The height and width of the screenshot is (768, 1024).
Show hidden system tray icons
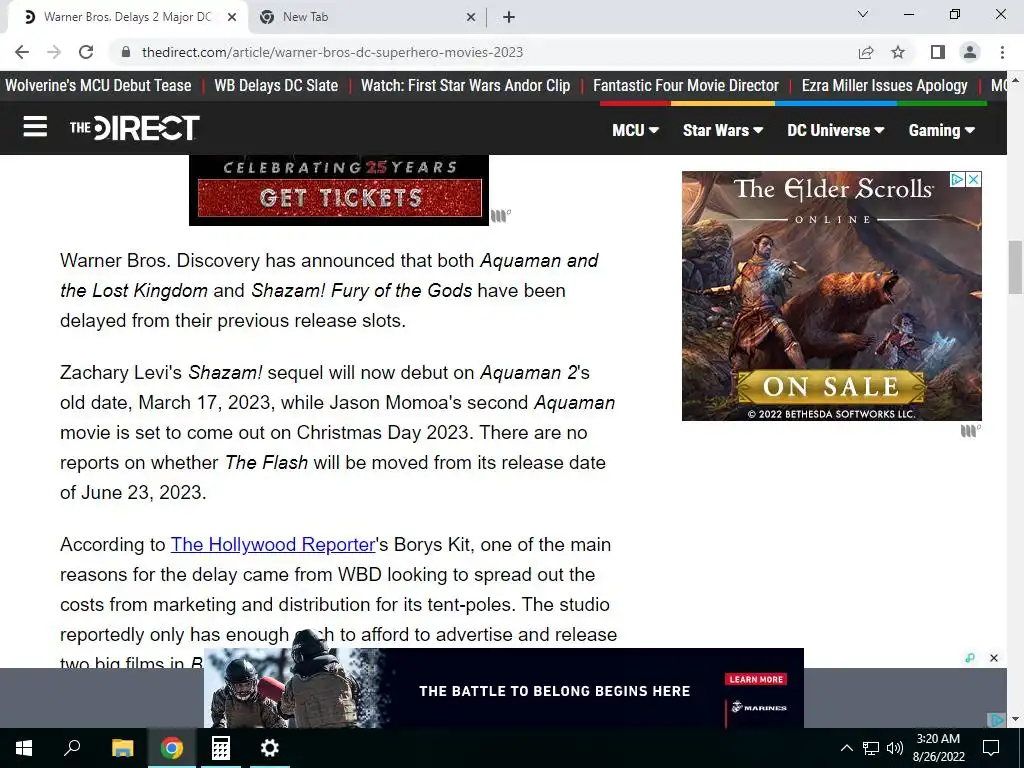point(846,748)
